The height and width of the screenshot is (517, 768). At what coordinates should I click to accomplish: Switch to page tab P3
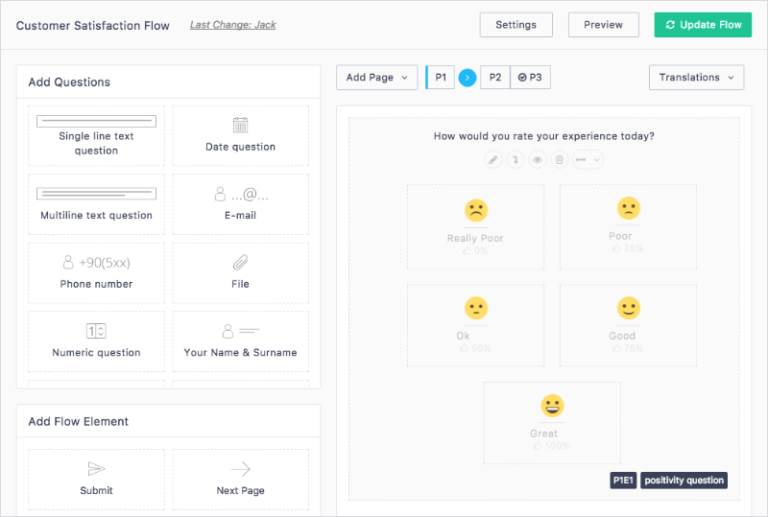(x=530, y=78)
